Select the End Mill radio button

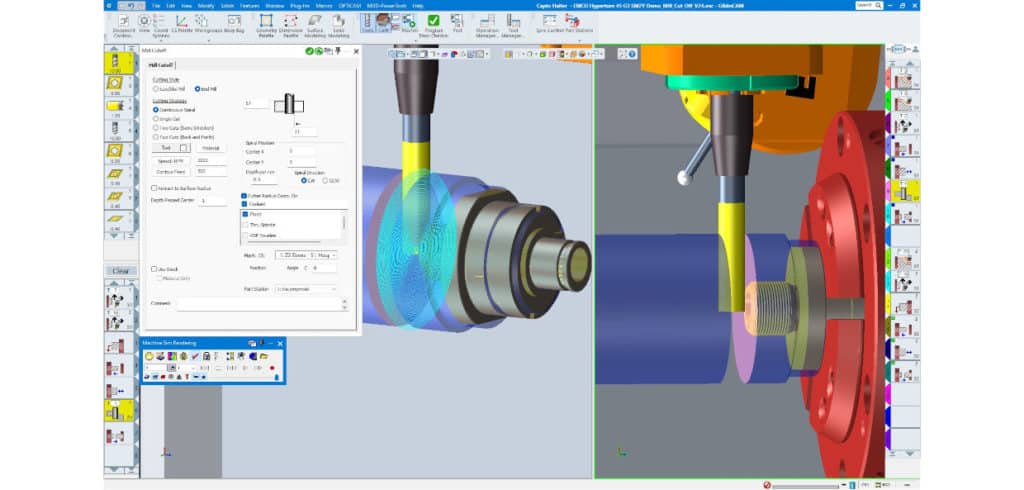(197, 89)
